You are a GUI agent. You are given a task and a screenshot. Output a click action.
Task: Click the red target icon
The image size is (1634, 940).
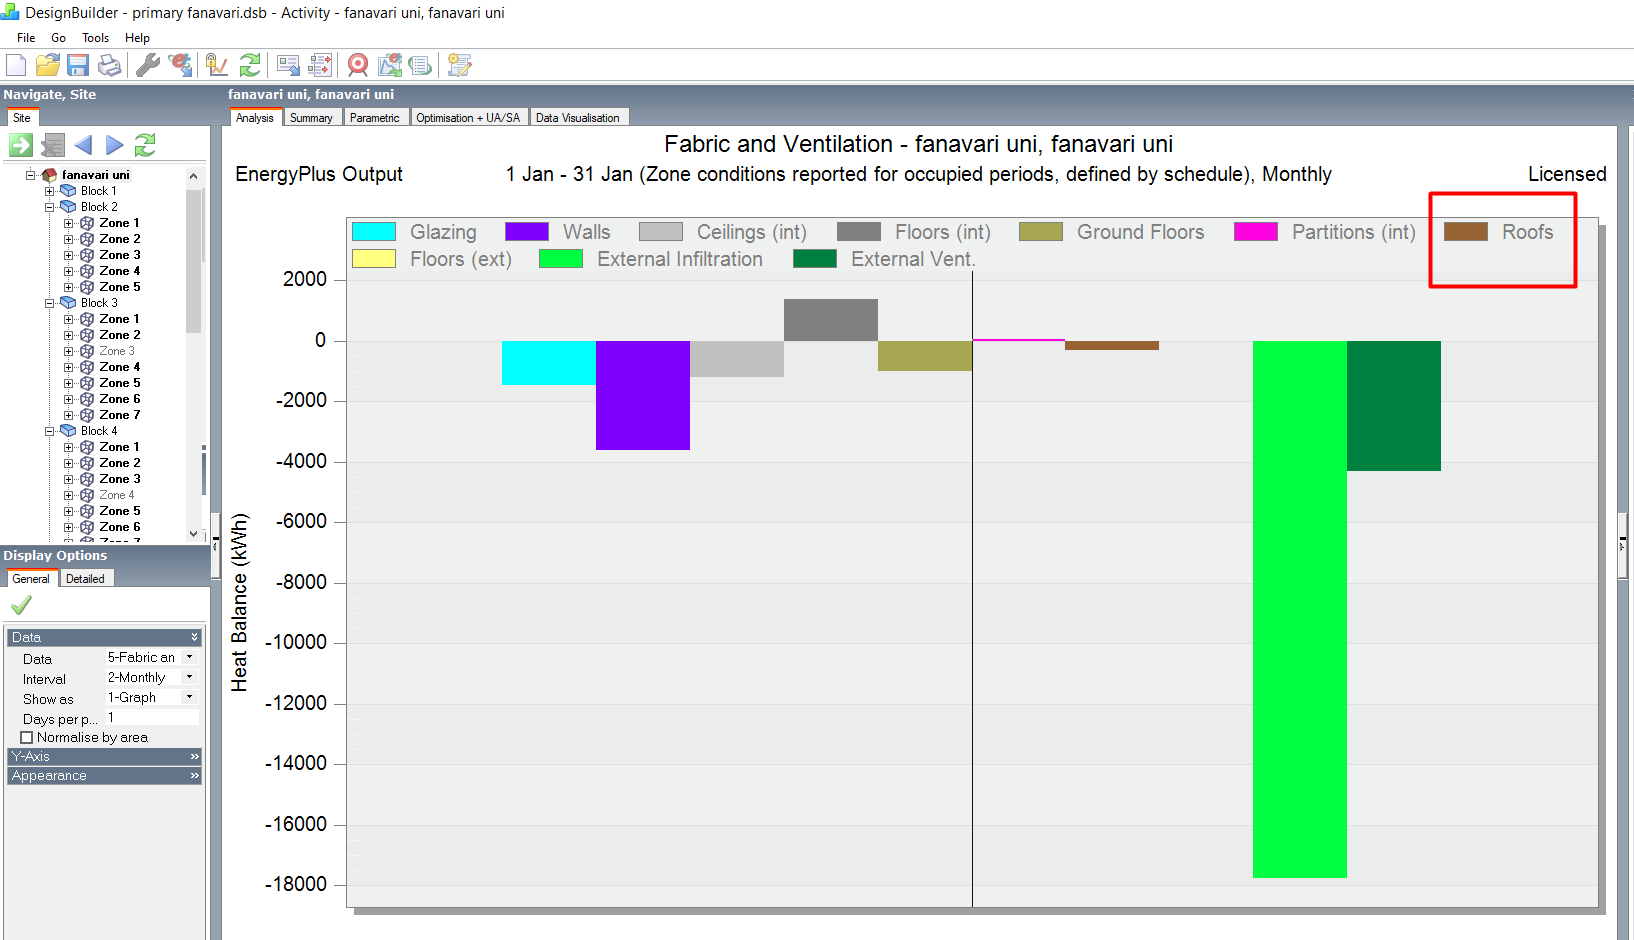(358, 65)
